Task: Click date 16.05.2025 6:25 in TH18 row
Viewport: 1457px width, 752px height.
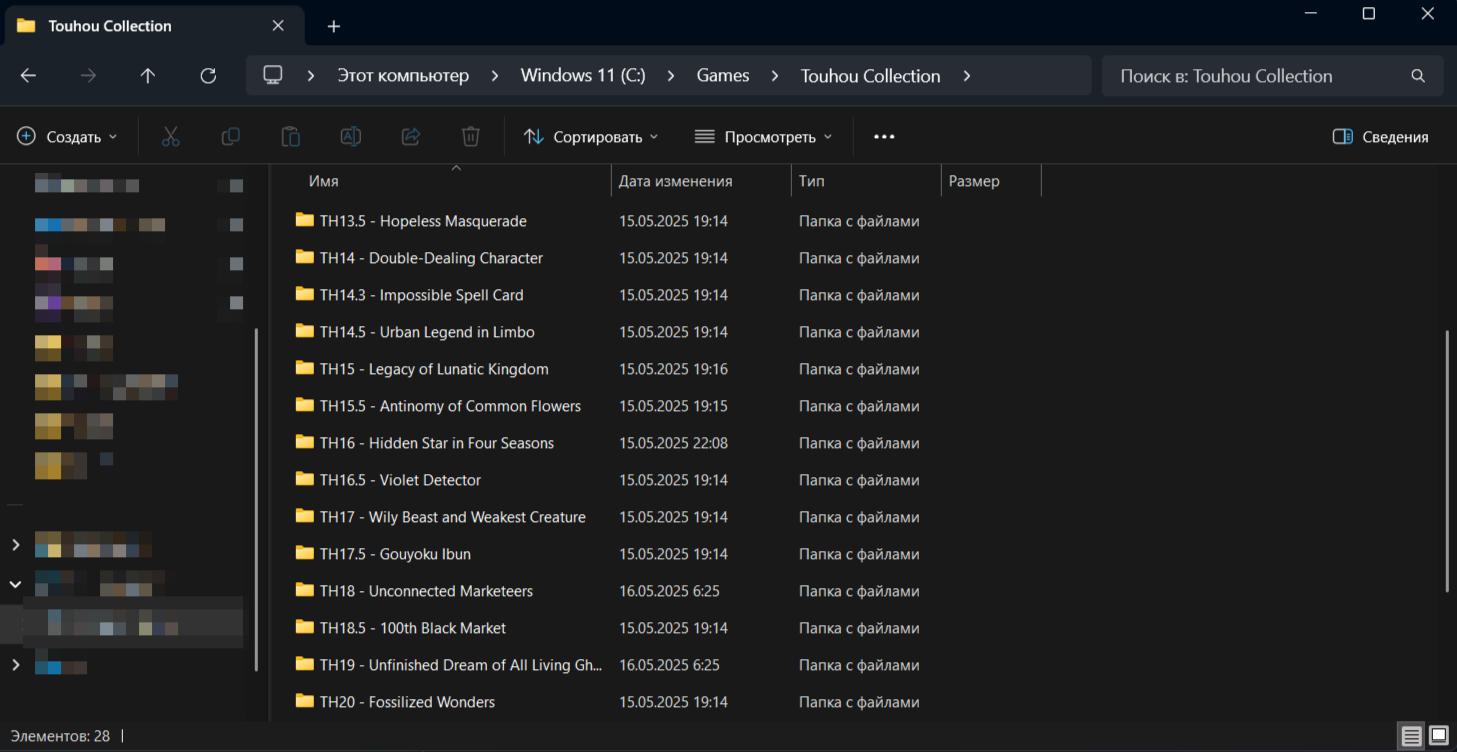Action: pyautogui.click(x=669, y=591)
